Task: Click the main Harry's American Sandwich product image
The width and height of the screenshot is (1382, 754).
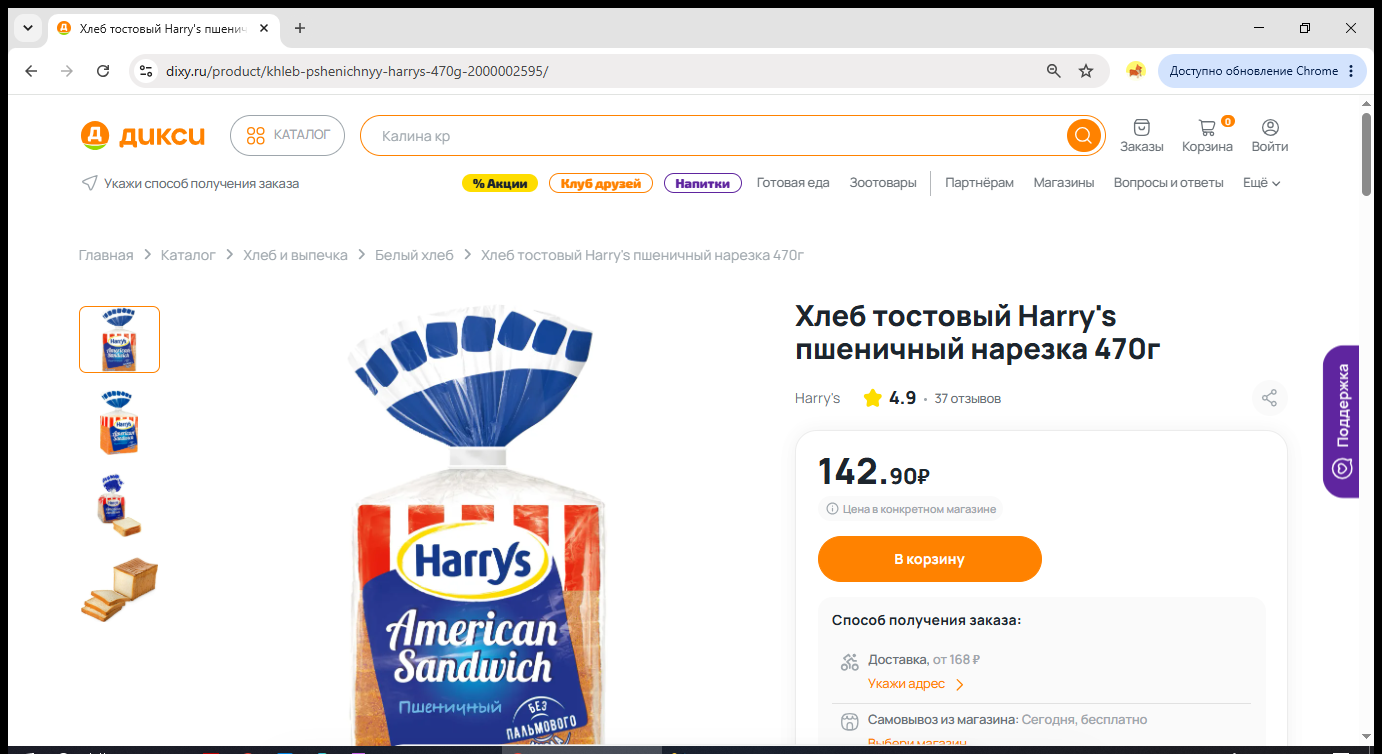Action: click(478, 525)
